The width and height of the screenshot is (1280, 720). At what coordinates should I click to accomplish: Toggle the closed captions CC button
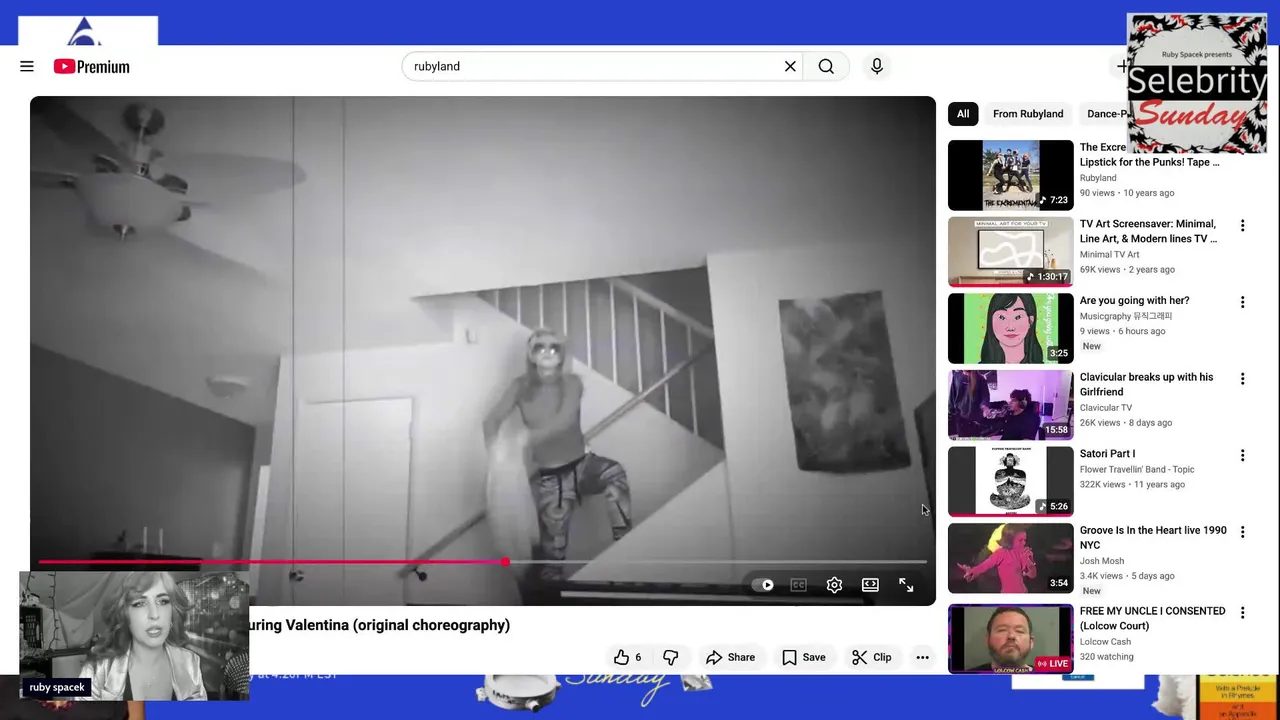click(x=798, y=585)
